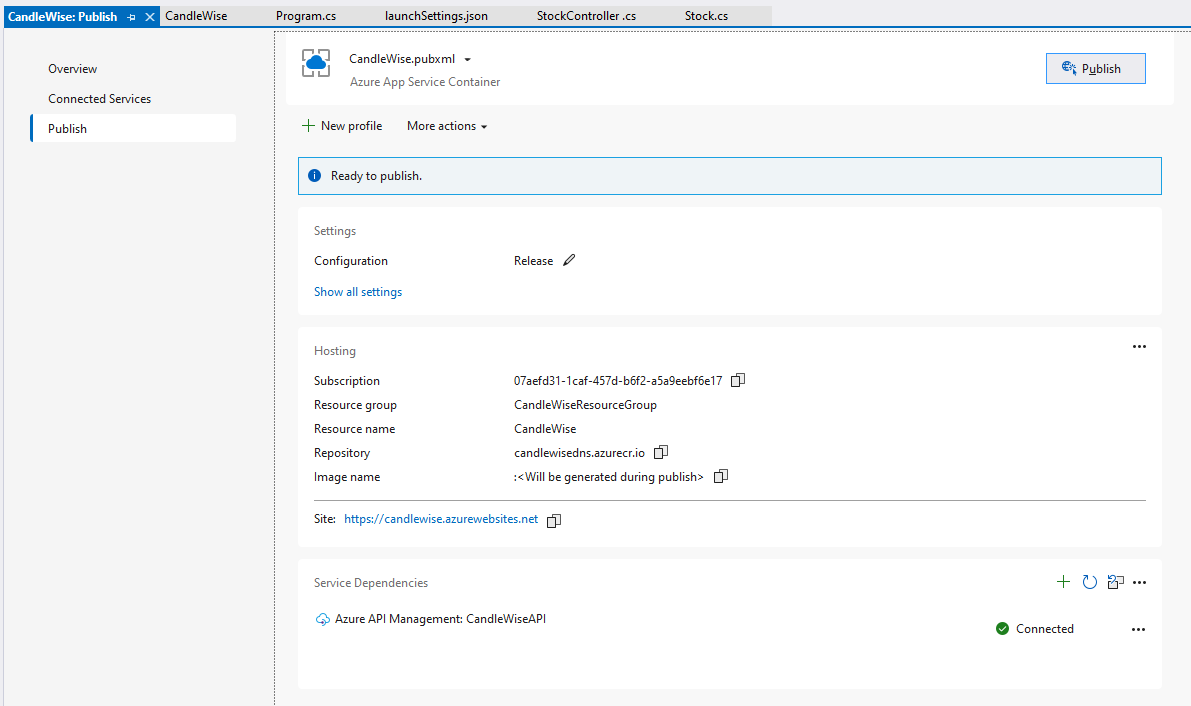Open the candlewise.azurewebsites.net site link
The width and height of the screenshot is (1191, 706).
[x=441, y=519]
